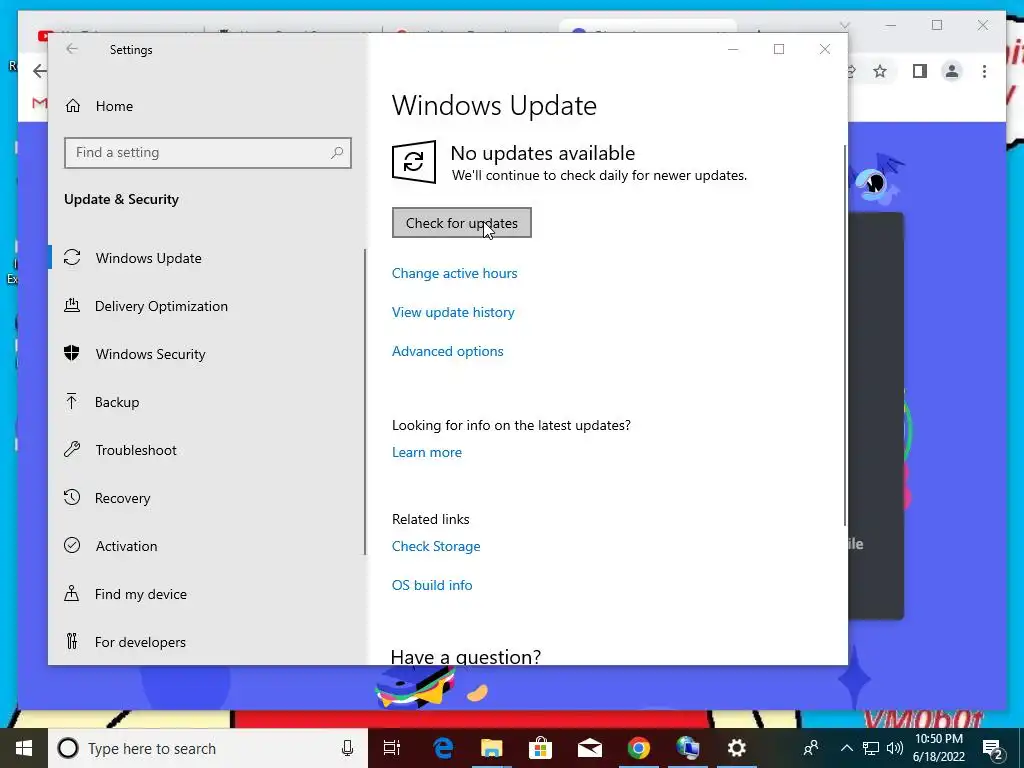This screenshot has width=1024, height=768.
Task: Click the update status refresh icon
Action: click(x=414, y=161)
